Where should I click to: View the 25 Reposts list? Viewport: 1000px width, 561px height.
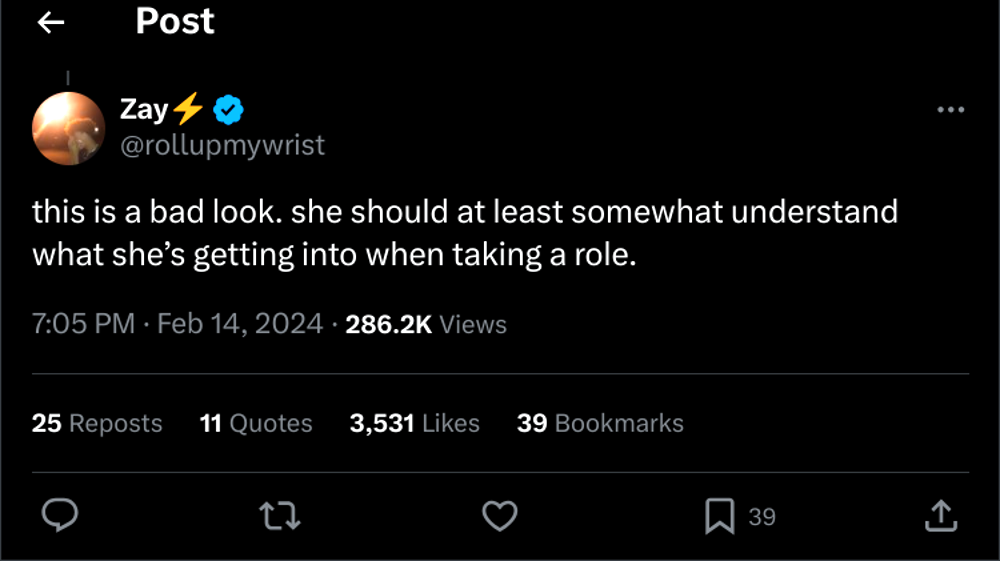tap(97, 423)
